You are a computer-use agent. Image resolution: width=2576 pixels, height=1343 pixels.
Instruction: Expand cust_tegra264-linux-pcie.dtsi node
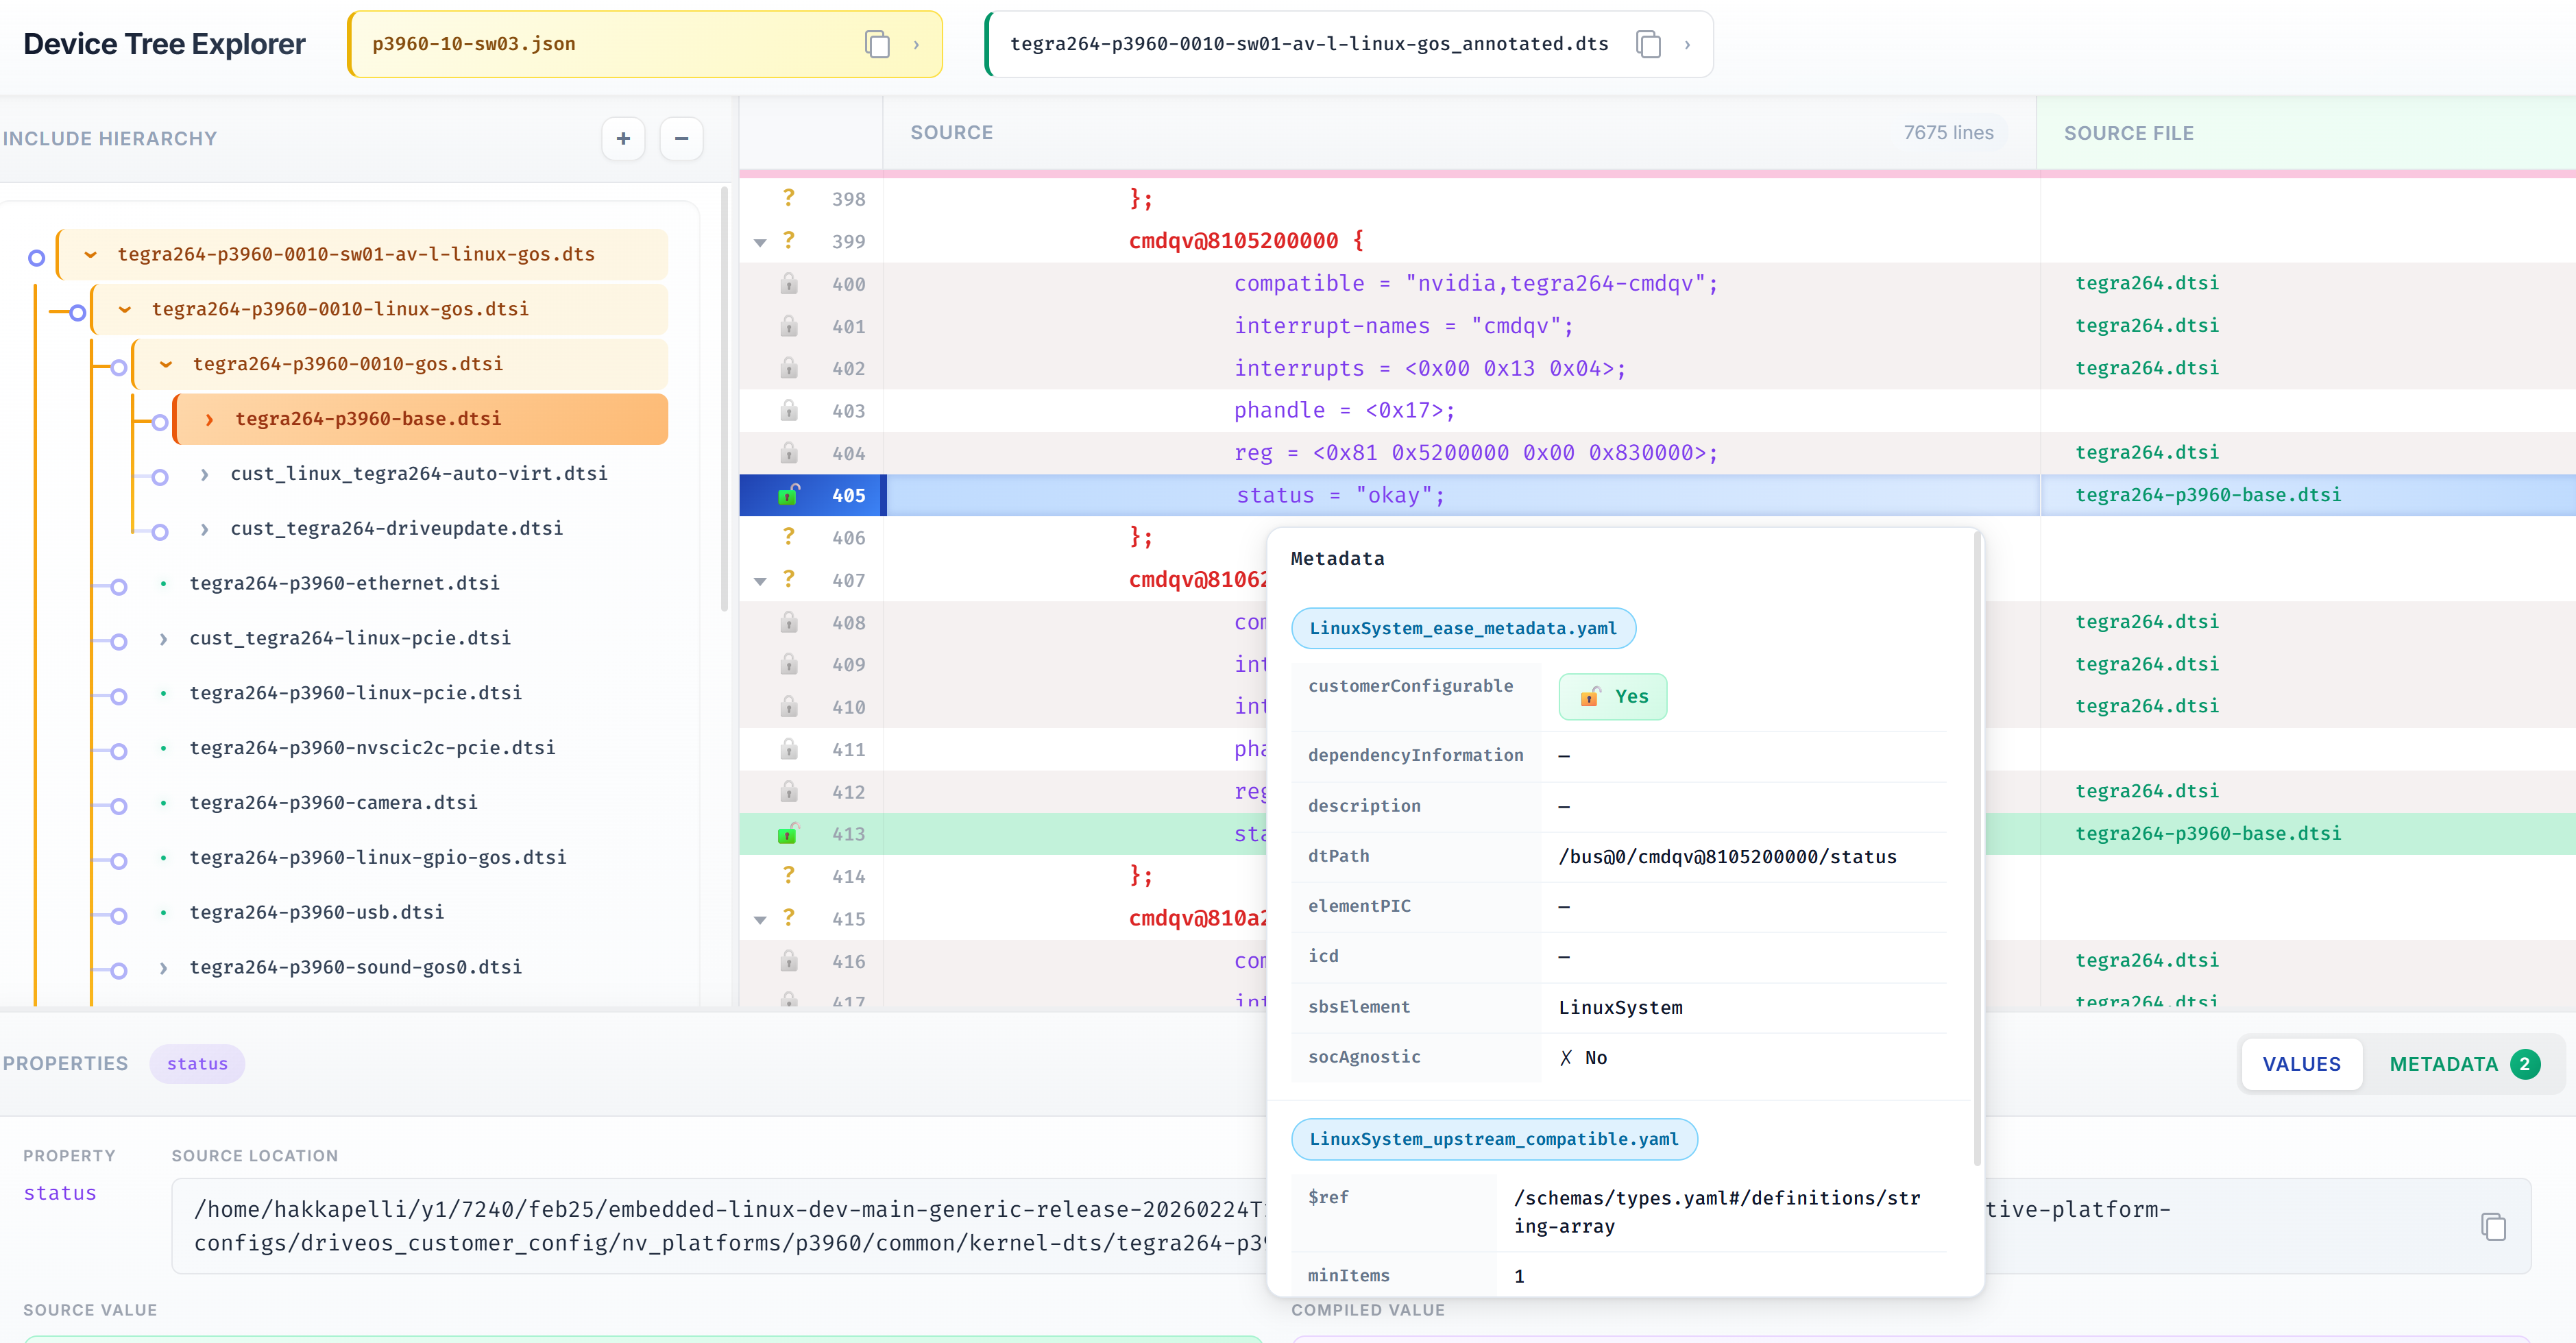(x=163, y=638)
